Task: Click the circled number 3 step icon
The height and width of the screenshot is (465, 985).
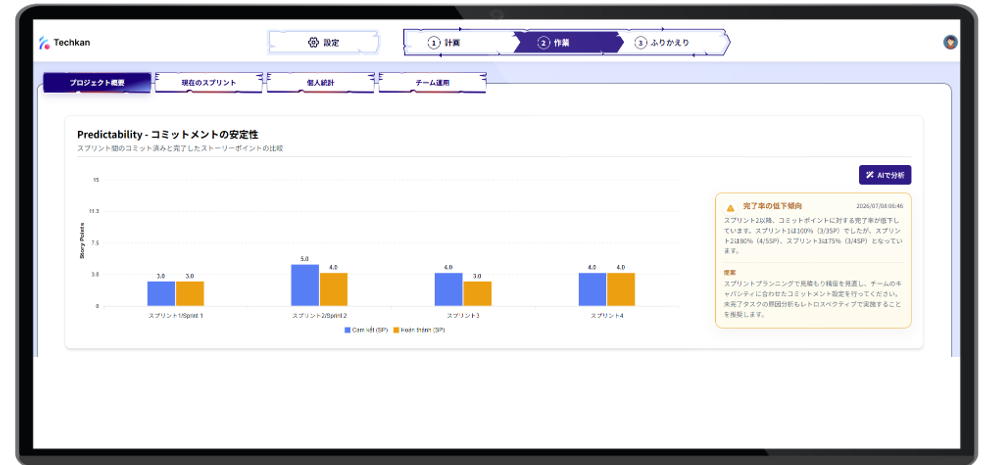Action: pos(640,43)
